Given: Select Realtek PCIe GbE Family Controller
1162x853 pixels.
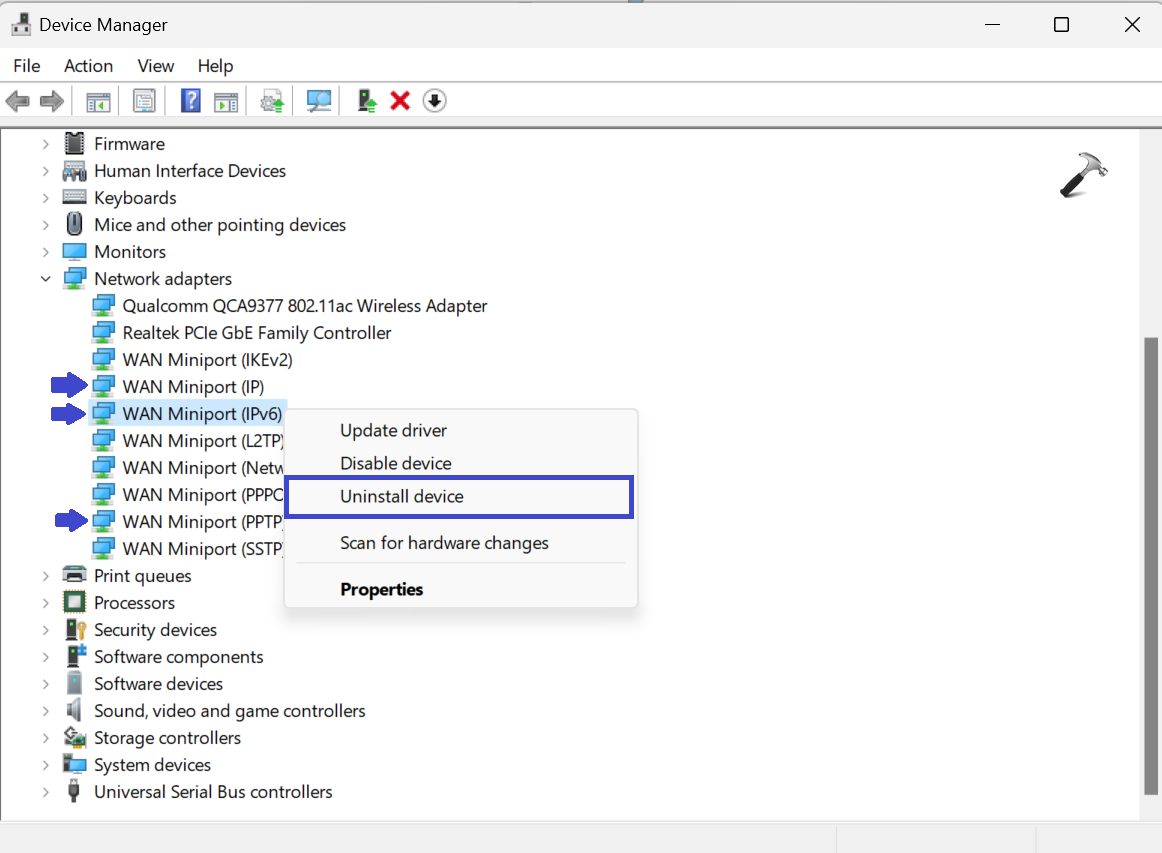Looking at the screenshot, I should click(x=256, y=333).
